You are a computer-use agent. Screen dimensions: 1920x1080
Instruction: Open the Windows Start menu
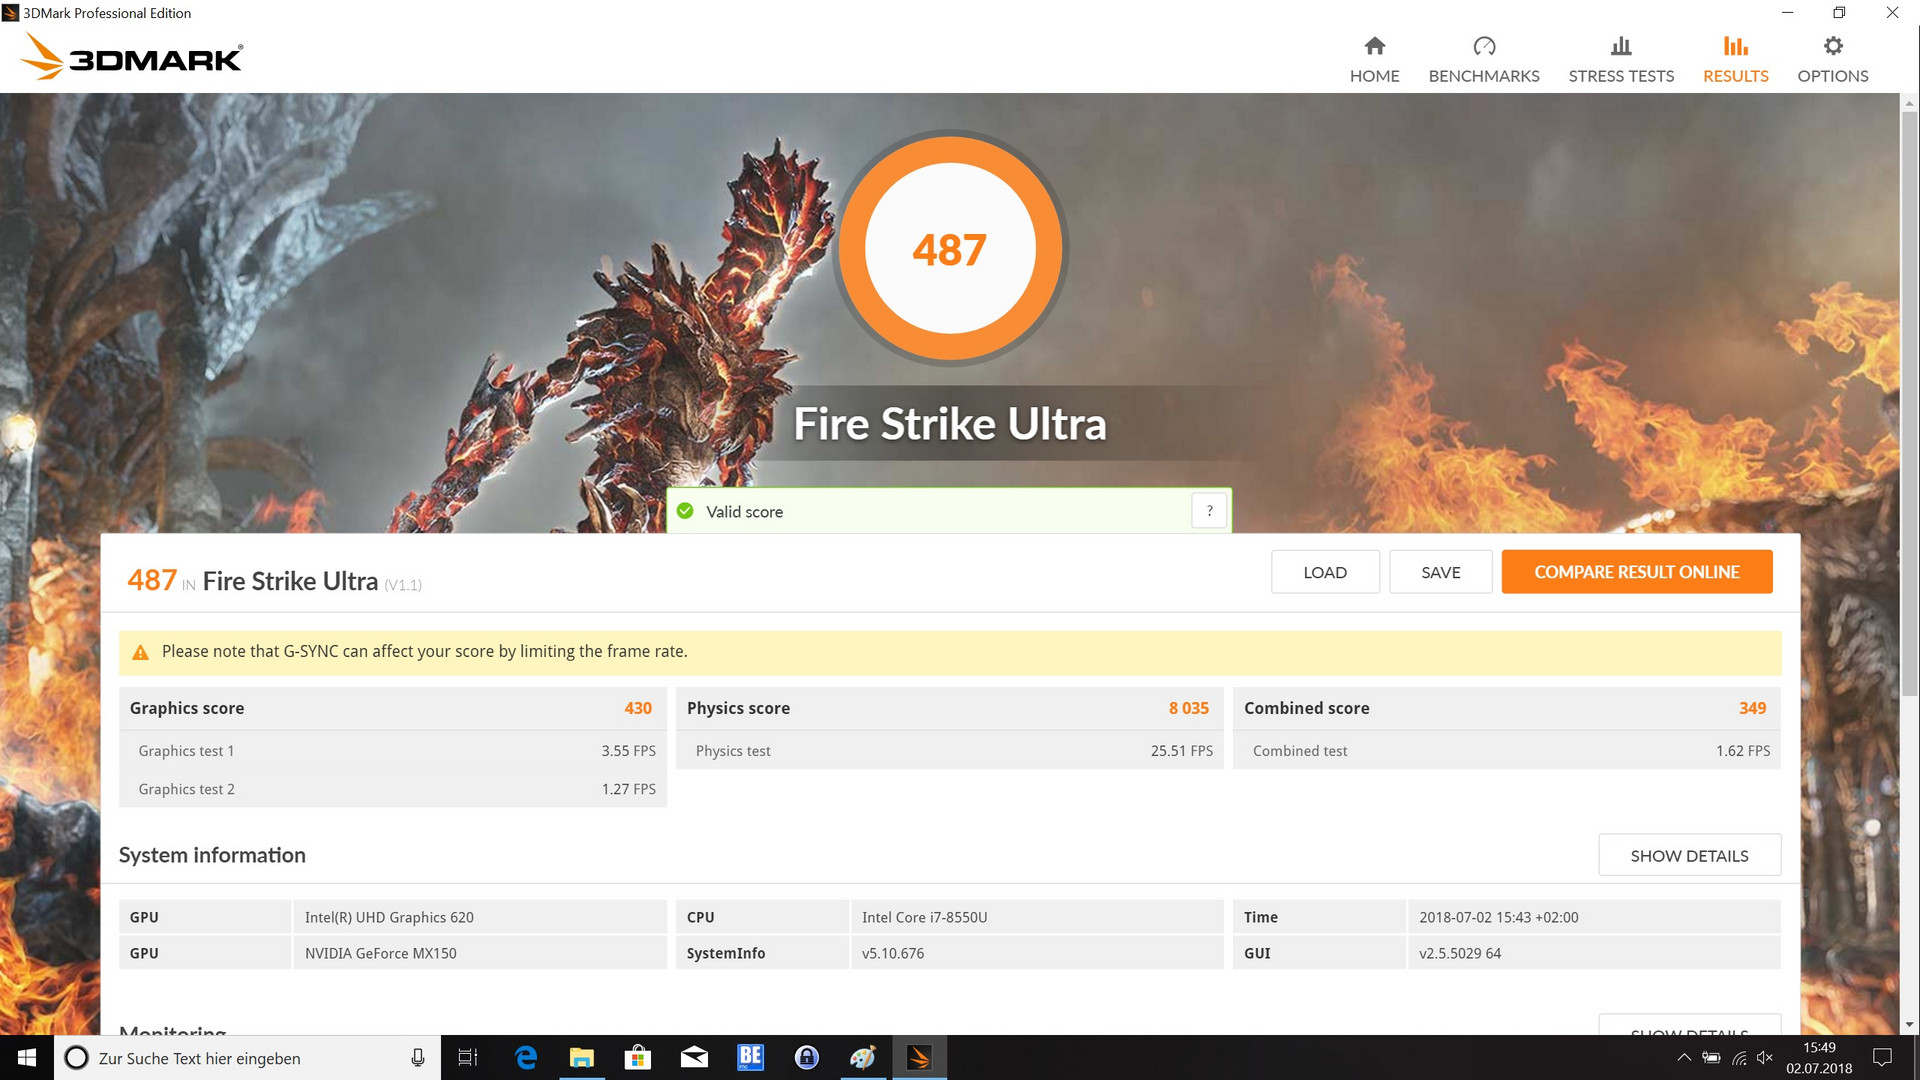[x=27, y=1058]
